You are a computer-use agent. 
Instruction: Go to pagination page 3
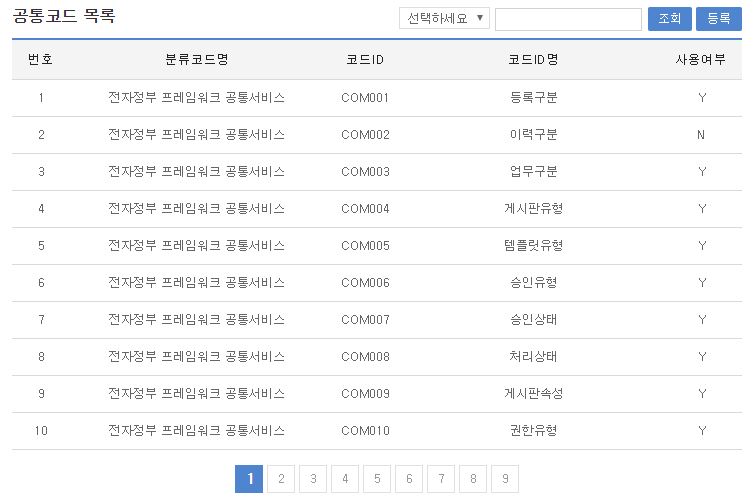point(313,479)
